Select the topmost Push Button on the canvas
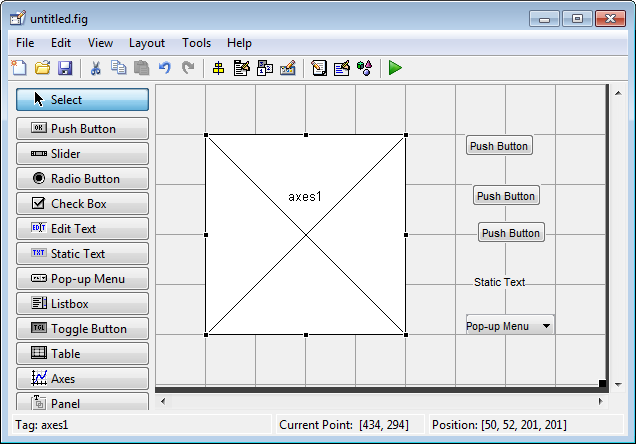The image size is (636, 444). click(499, 146)
